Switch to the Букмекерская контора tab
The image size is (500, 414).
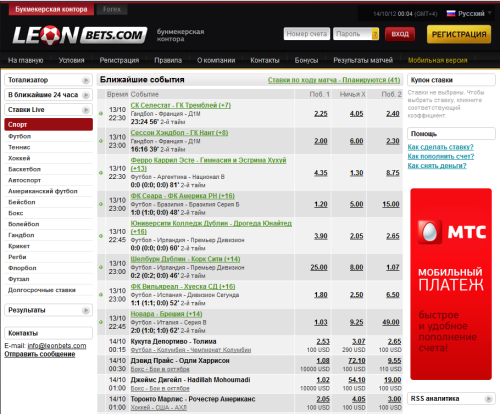pos(51,9)
